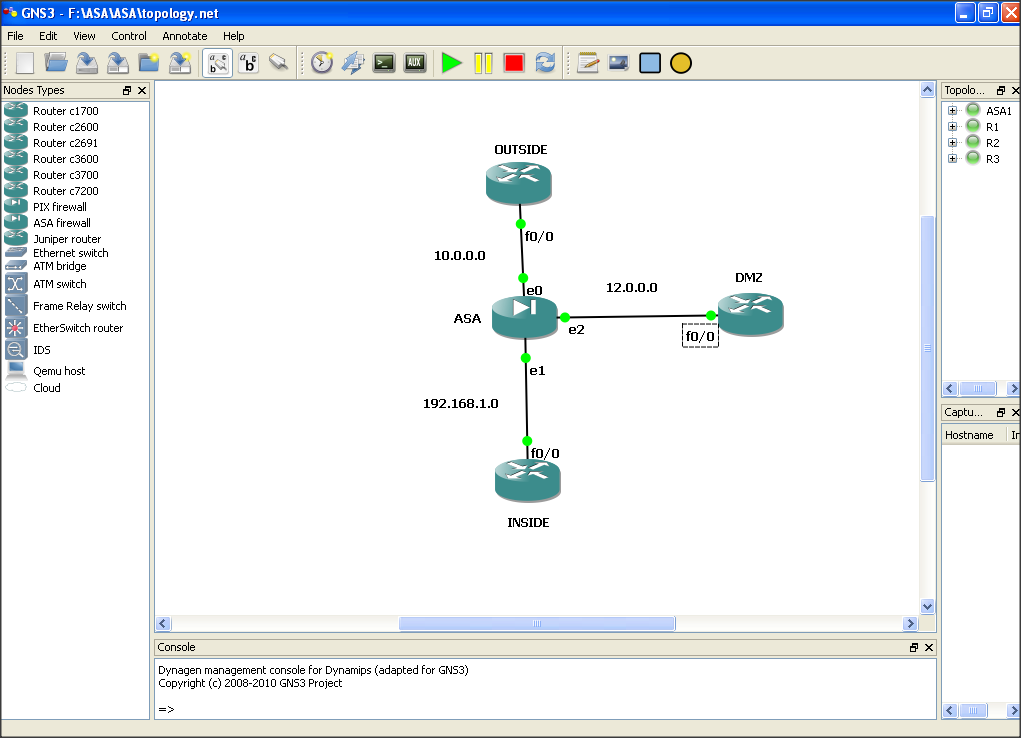
Task: Expand R3 in the Topology Summary panel
Action: point(951,158)
